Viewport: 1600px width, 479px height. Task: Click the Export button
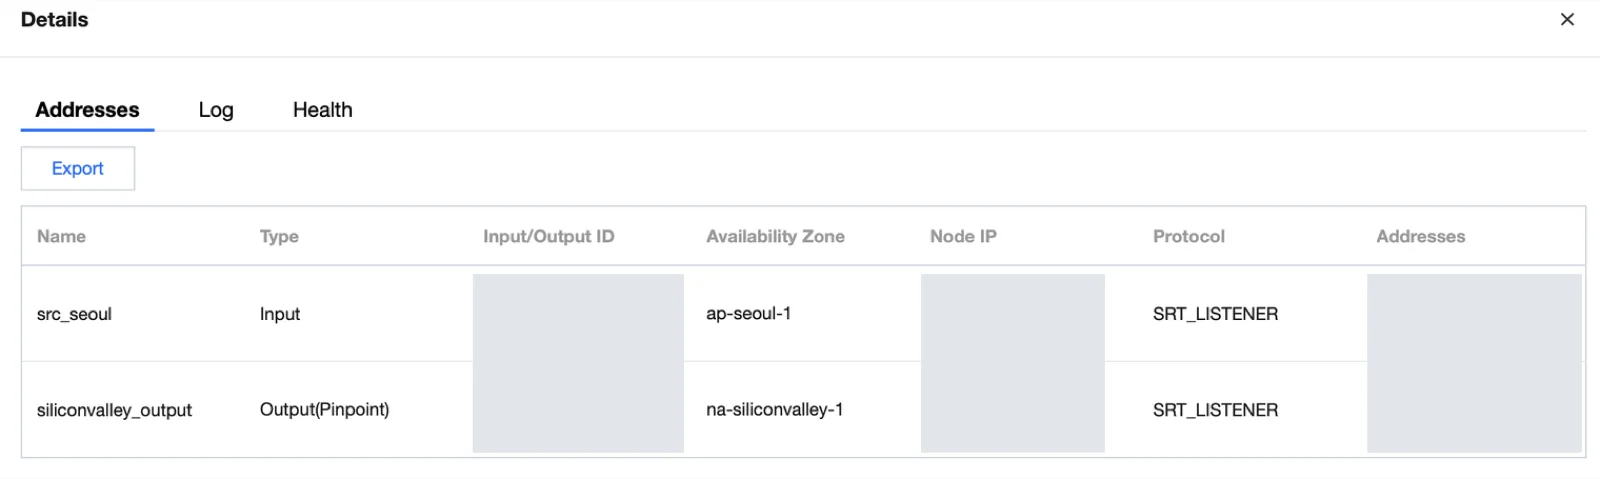coord(78,168)
